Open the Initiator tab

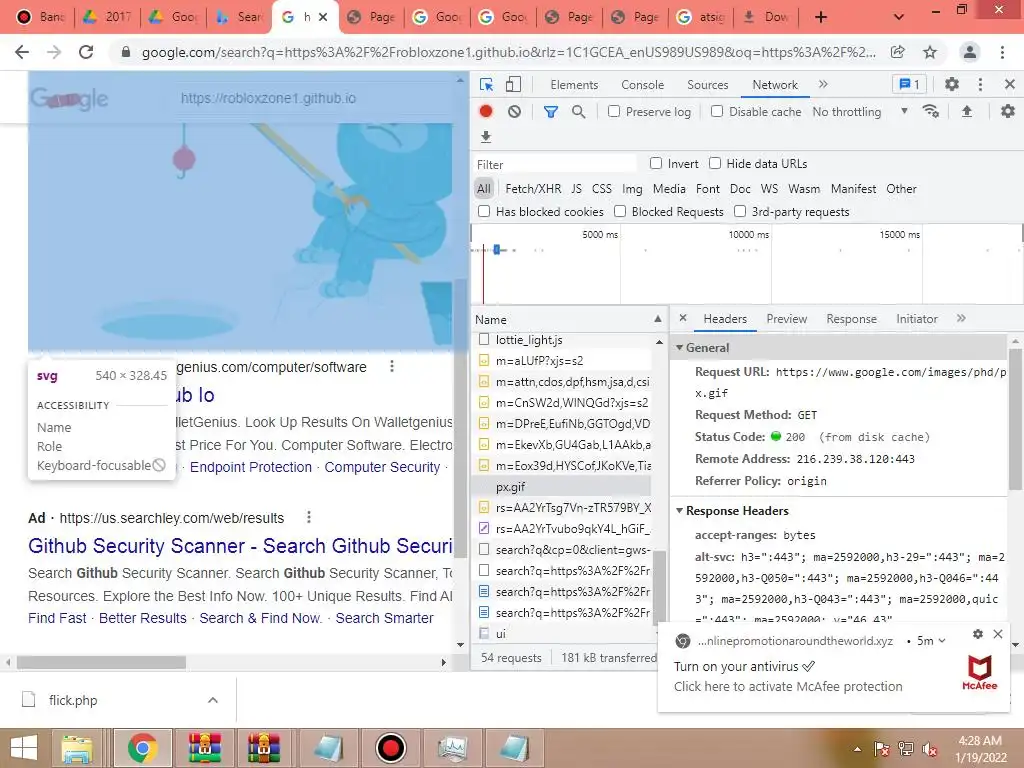[x=916, y=318]
